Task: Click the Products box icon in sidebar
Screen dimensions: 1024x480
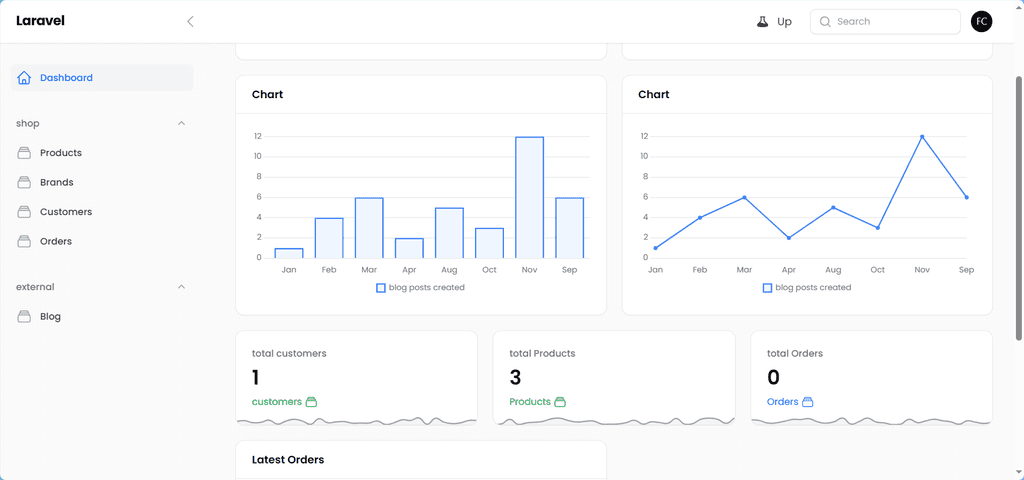Action: (24, 153)
